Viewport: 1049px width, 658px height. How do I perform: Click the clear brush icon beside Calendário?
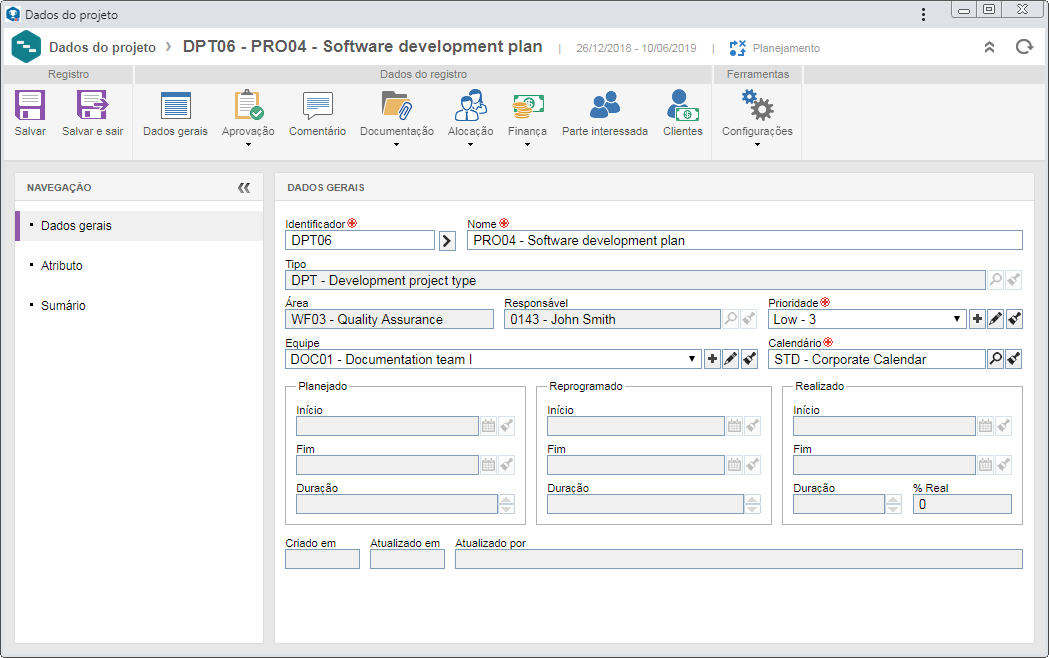click(1014, 359)
